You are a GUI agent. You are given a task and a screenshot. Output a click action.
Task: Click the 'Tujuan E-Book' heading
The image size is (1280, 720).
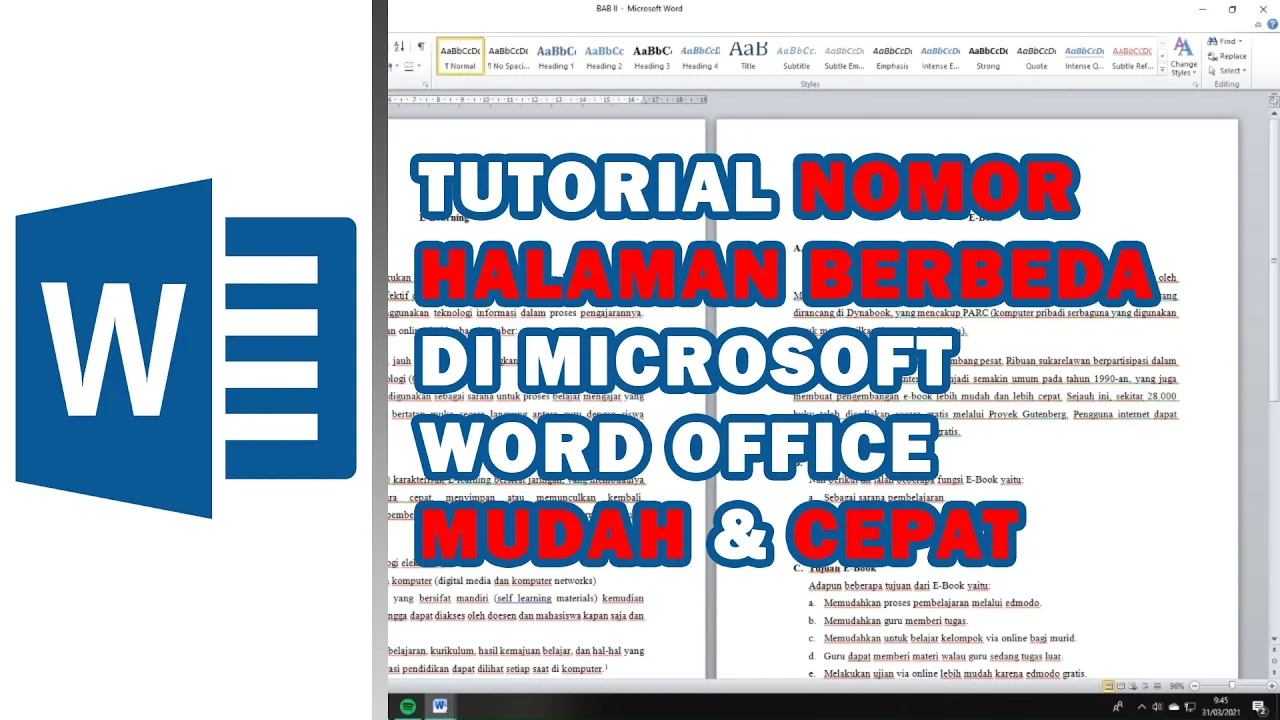point(843,568)
